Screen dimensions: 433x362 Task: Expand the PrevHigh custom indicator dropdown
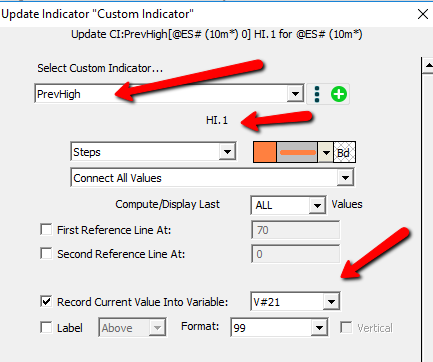coord(295,94)
